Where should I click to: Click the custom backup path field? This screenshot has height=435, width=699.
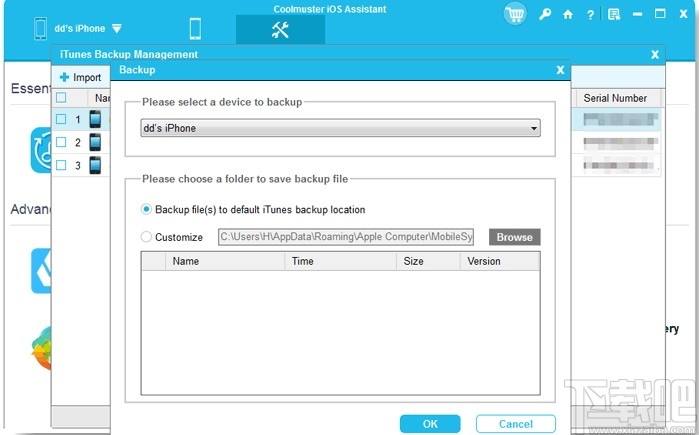tap(346, 237)
